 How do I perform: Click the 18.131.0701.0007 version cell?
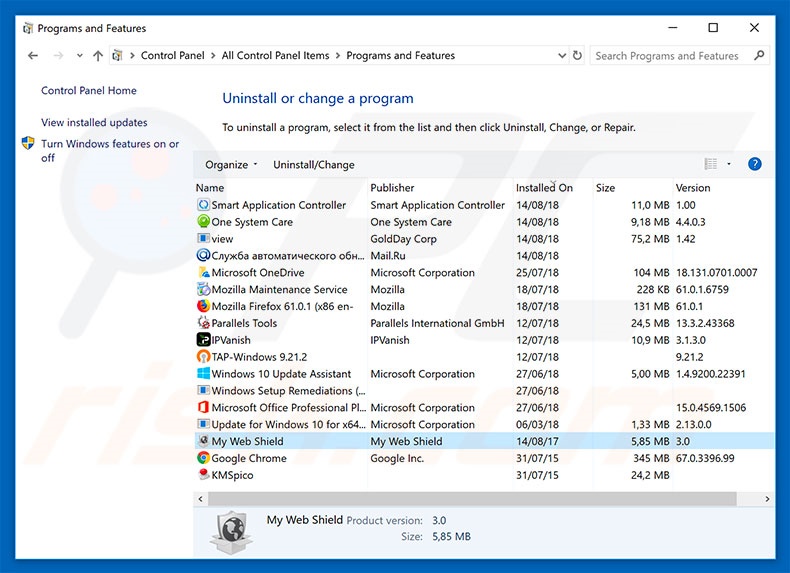point(716,273)
